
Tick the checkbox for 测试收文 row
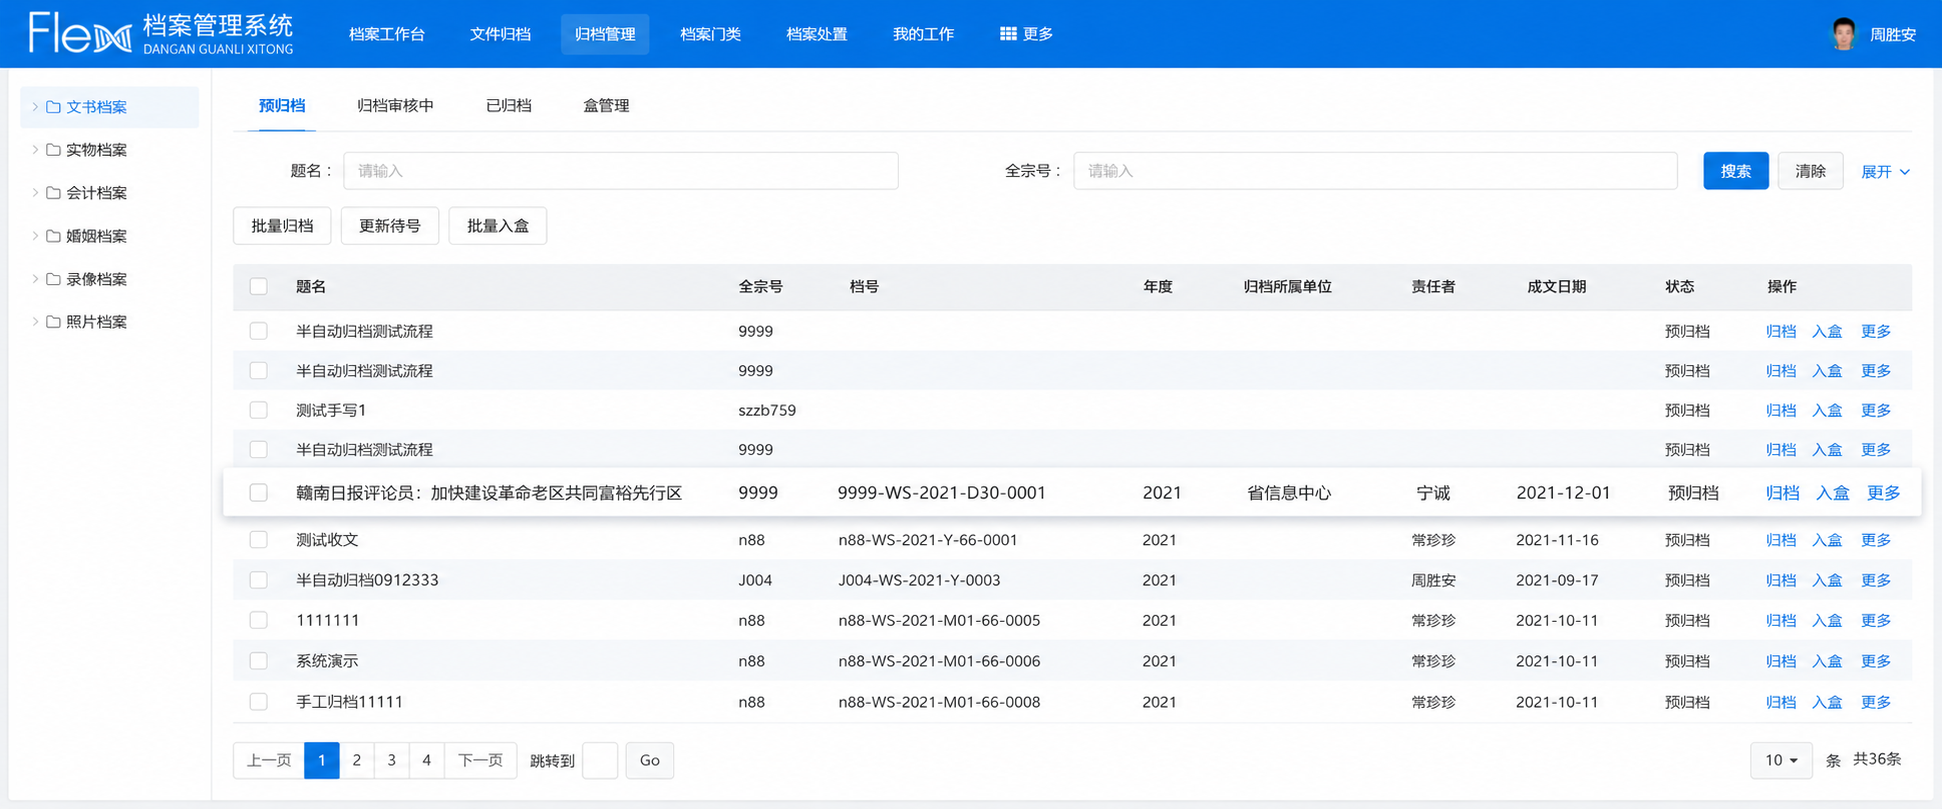(259, 540)
